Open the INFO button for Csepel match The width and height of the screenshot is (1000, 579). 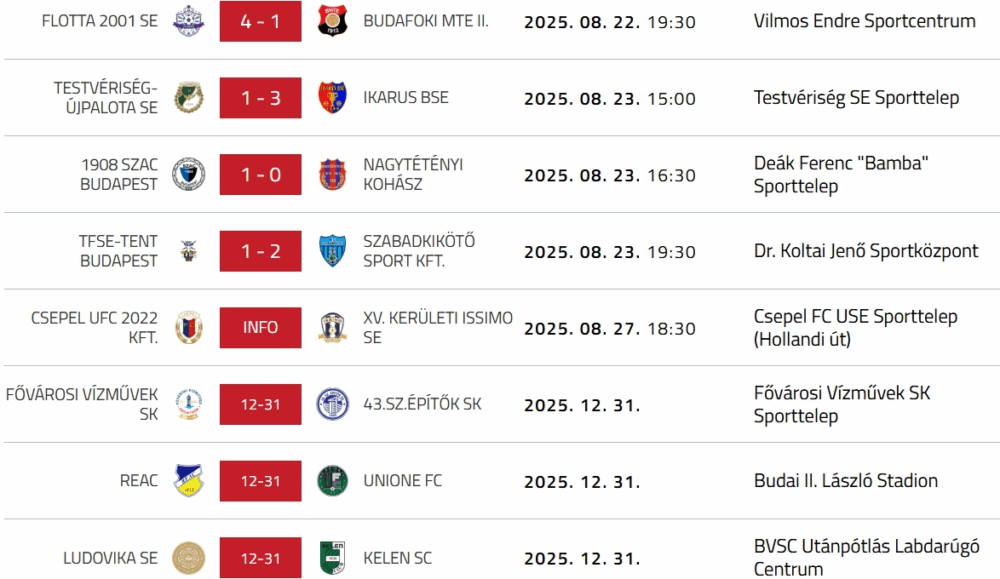pyautogui.click(x=260, y=327)
